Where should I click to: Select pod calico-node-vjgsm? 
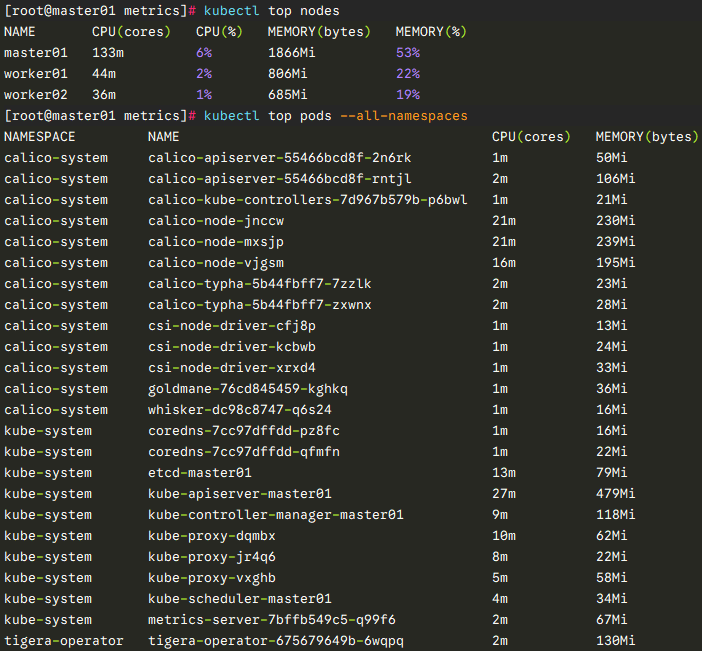tap(216, 263)
